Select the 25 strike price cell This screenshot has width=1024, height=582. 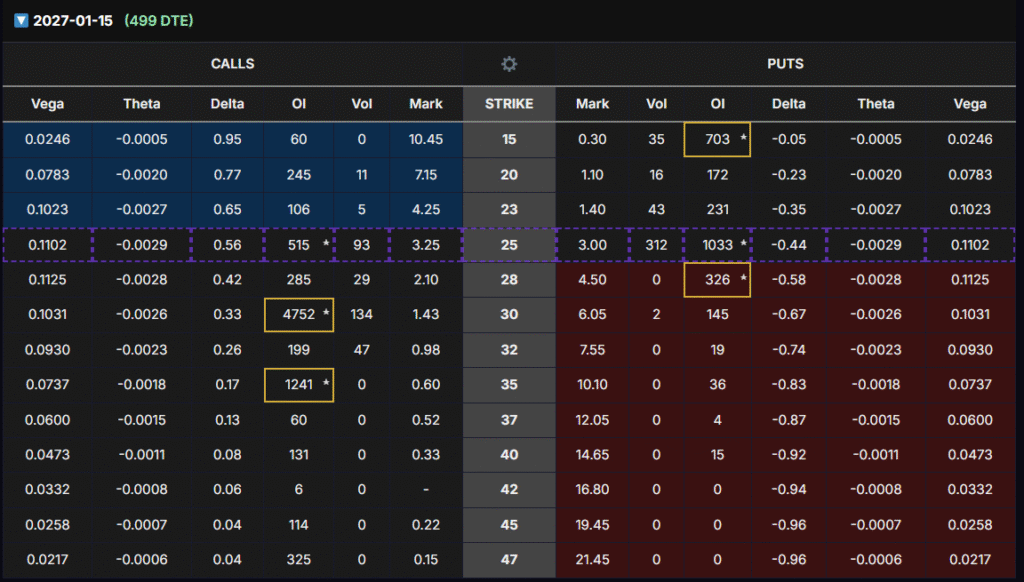pyautogui.click(x=509, y=245)
